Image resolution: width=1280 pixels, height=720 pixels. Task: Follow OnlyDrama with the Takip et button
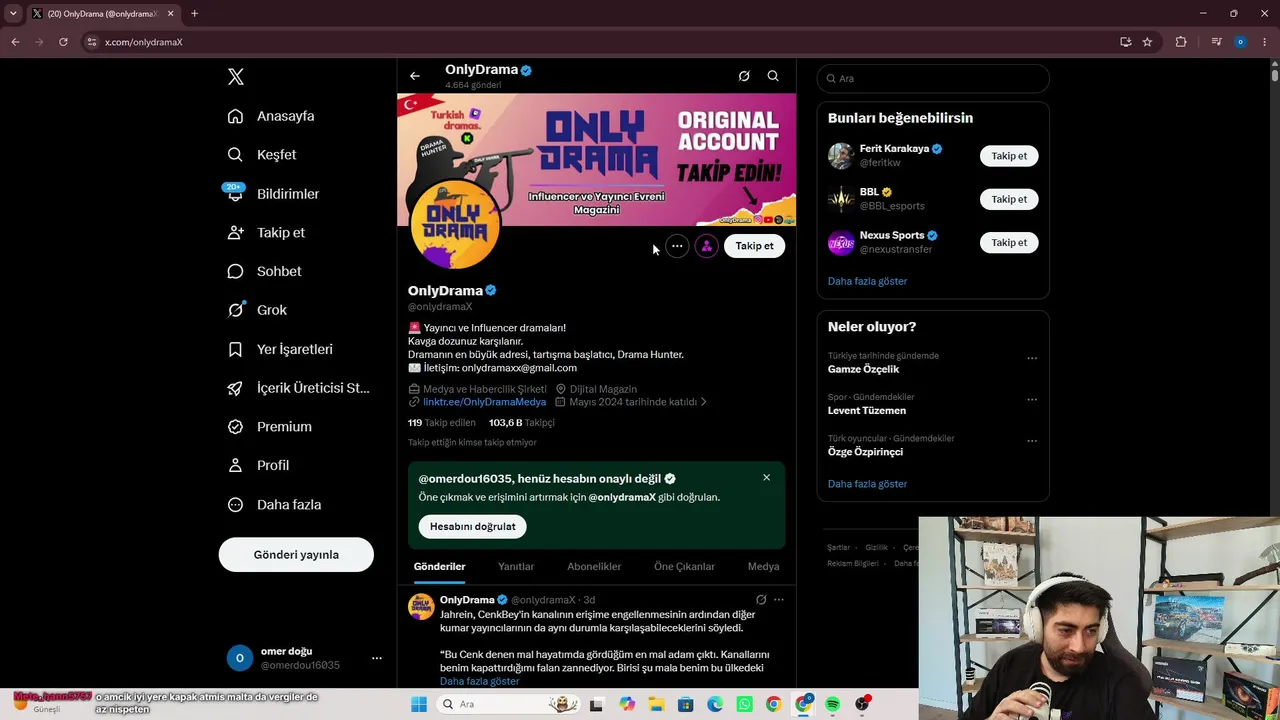pyautogui.click(x=754, y=246)
